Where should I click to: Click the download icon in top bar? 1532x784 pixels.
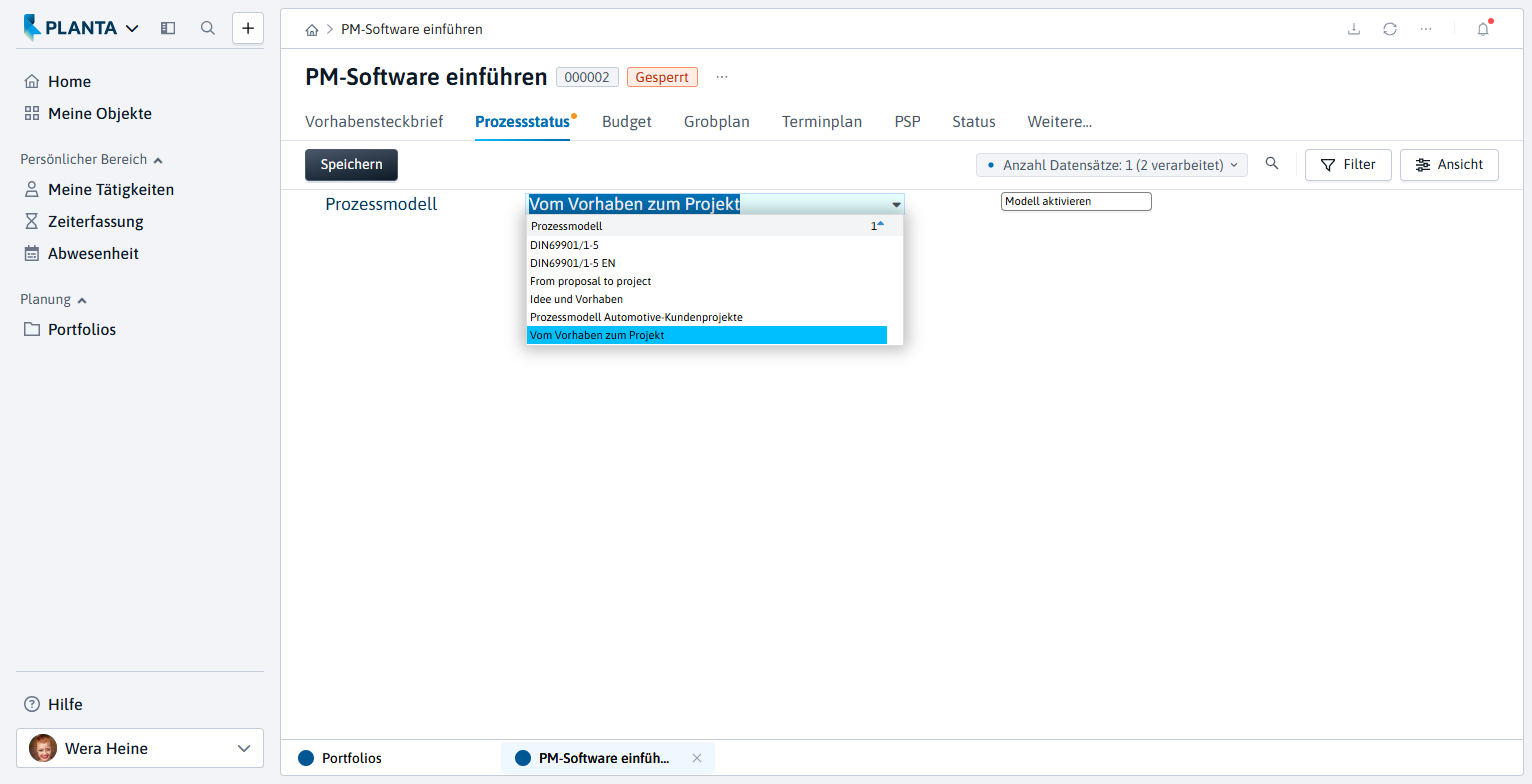[x=1354, y=29]
